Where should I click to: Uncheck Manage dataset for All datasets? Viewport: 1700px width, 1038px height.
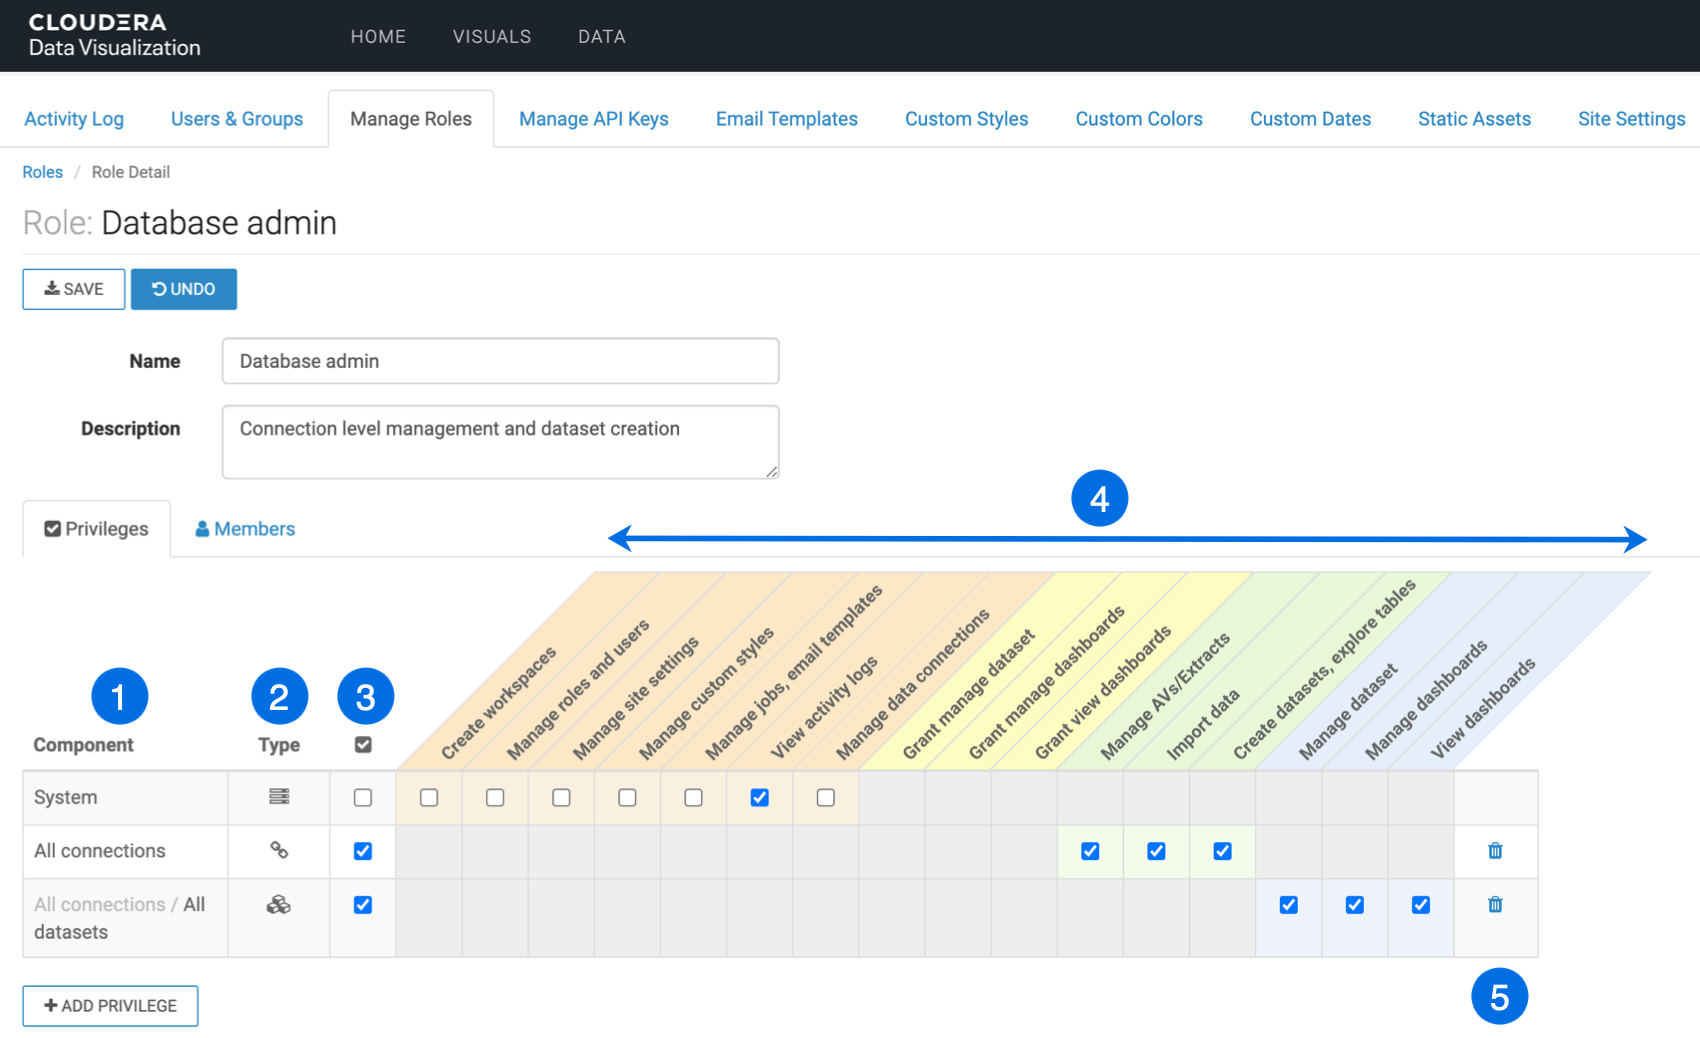[x=1288, y=905]
